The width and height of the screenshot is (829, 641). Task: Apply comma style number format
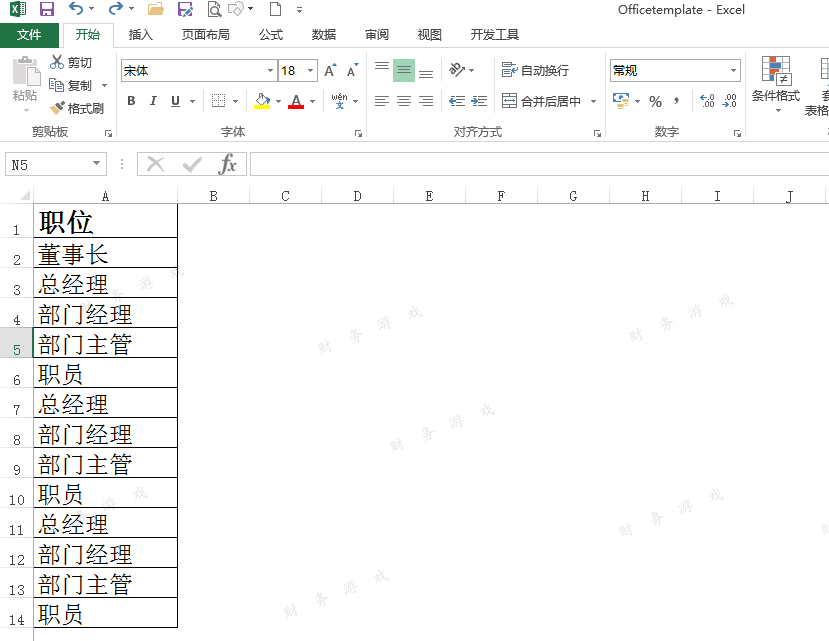(x=676, y=101)
